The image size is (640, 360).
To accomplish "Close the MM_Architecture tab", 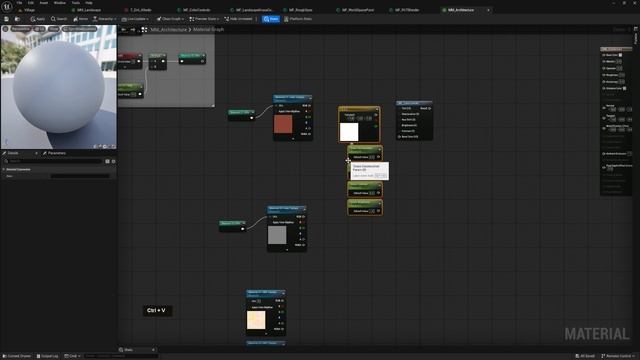I will coord(488,10).
